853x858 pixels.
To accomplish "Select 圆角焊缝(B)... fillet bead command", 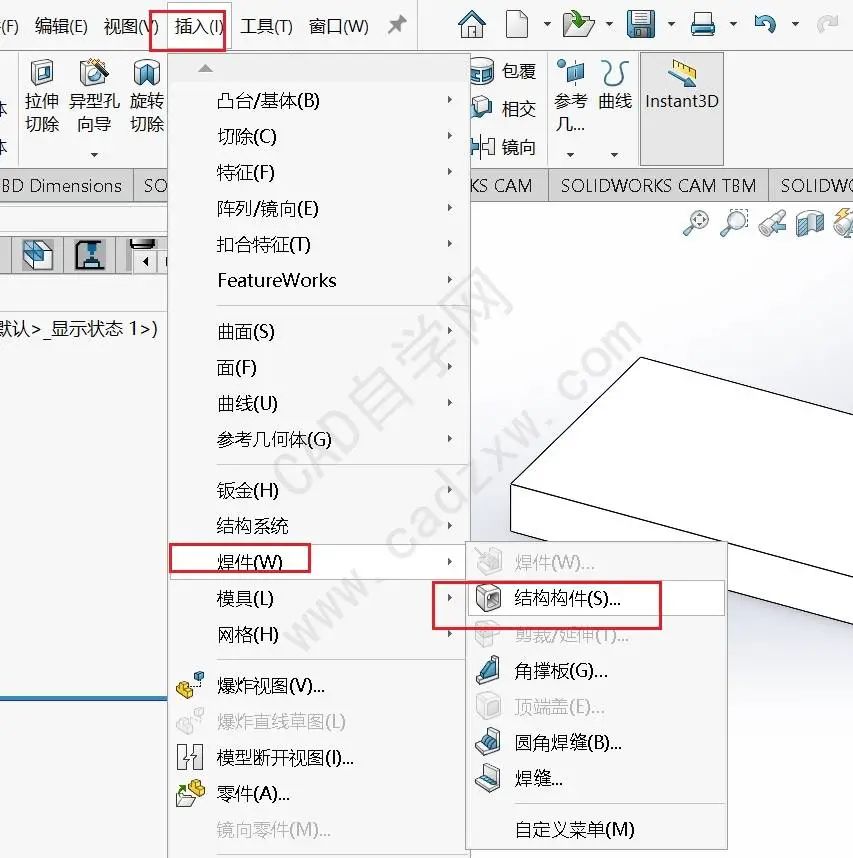I will click(x=596, y=743).
